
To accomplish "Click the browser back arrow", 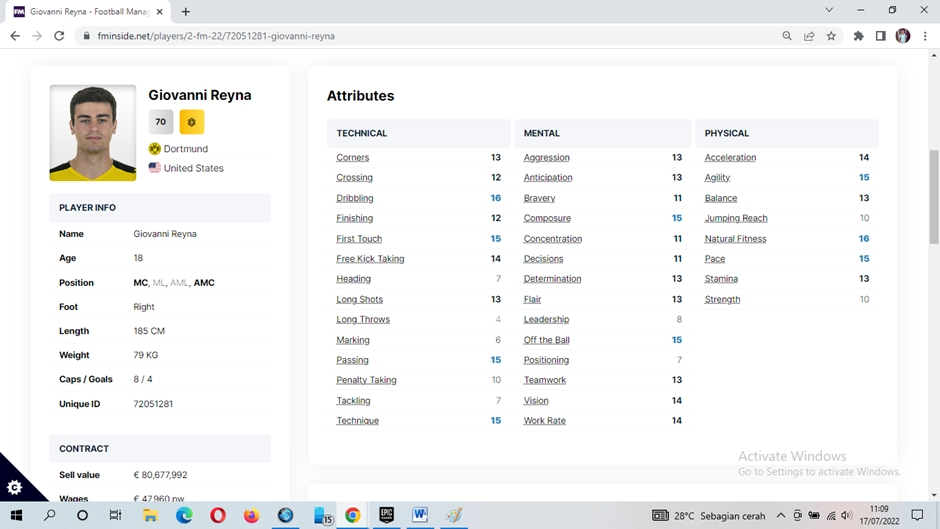I will point(15,36).
